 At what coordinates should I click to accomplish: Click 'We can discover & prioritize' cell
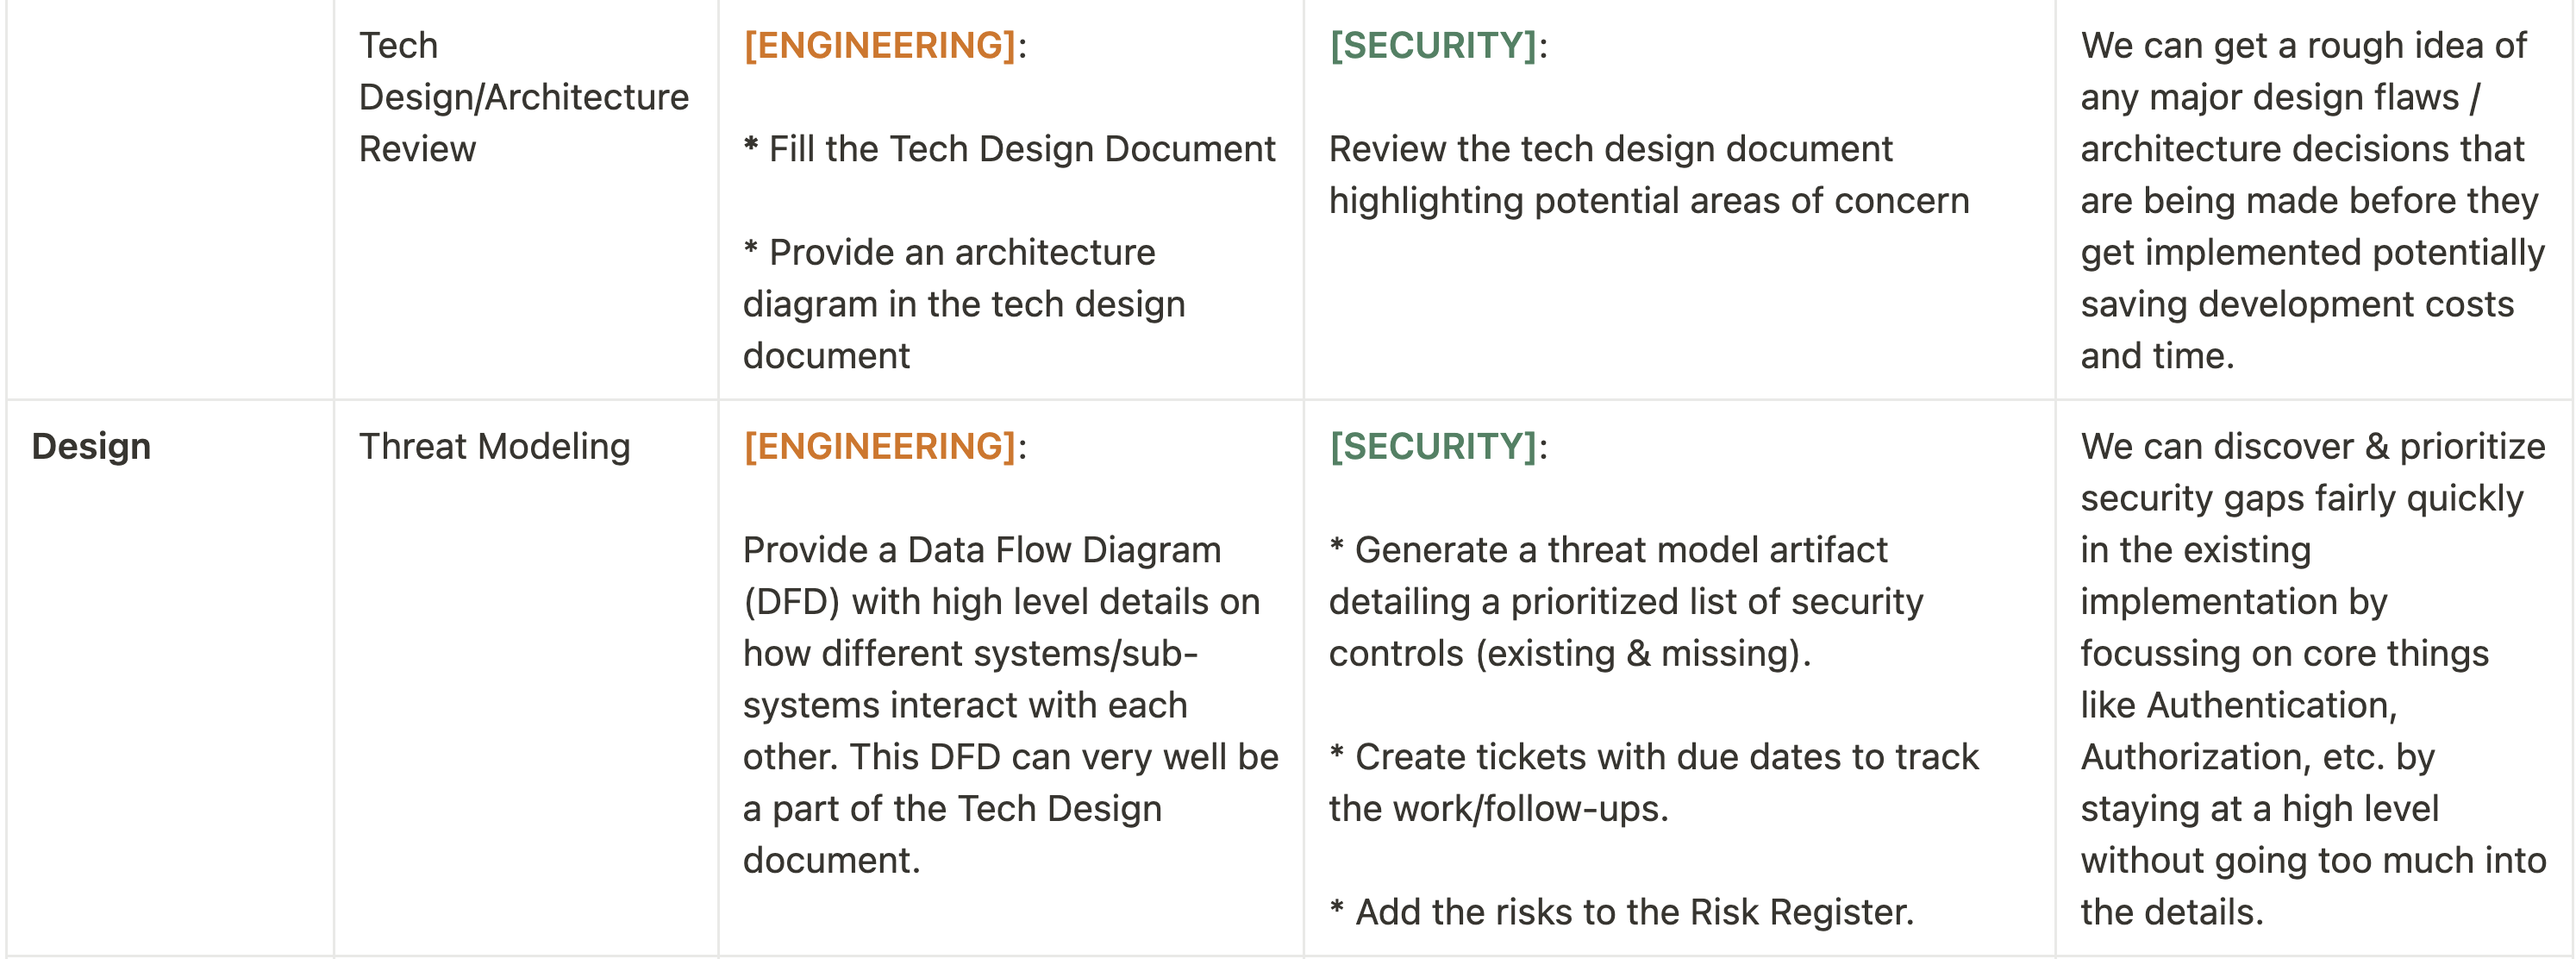click(x=2313, y=679)
